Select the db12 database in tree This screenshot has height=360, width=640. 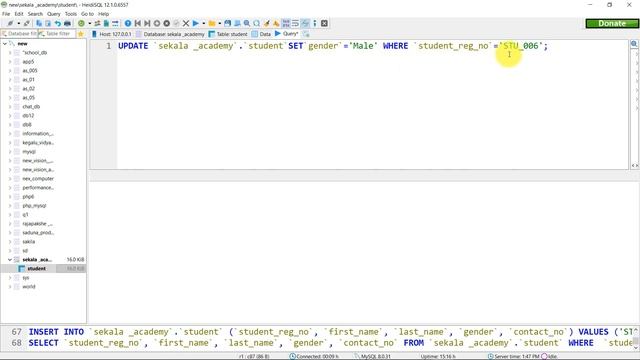[x=28, y=116]
